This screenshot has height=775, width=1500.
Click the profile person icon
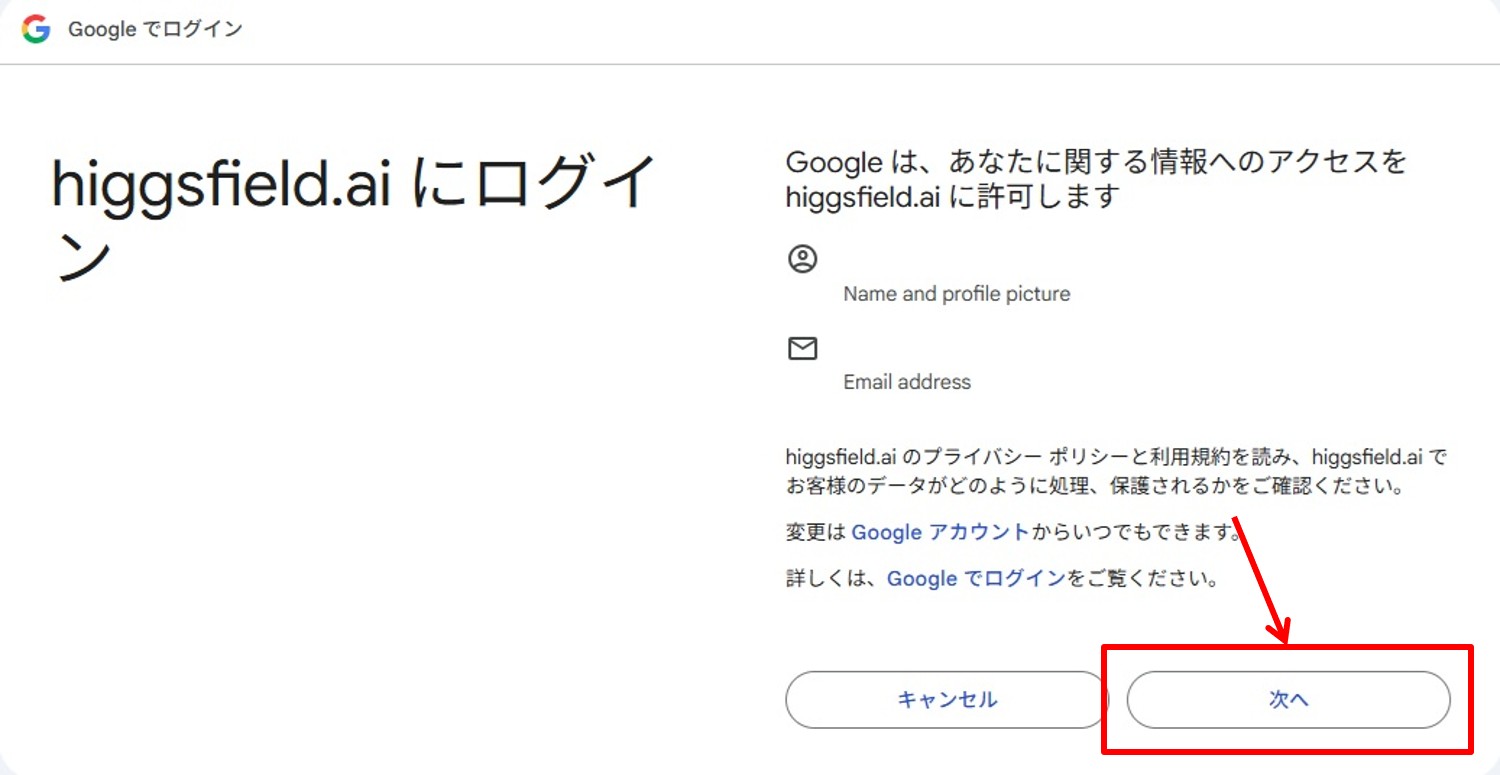pyautogui.click(x=803, y=260)
